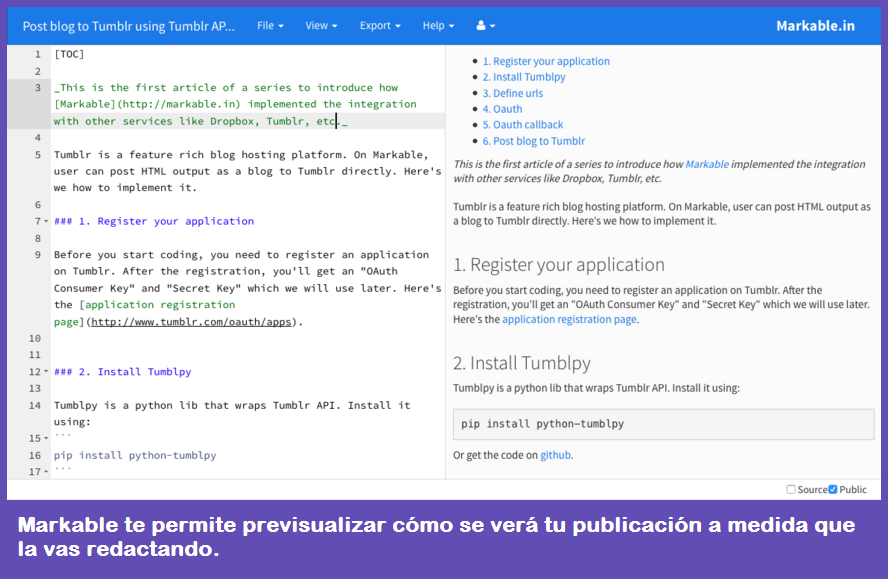Uncheck the Public checkbox
Image resolution: width=888 pixels, height=579 pixels.
(833, 490)
